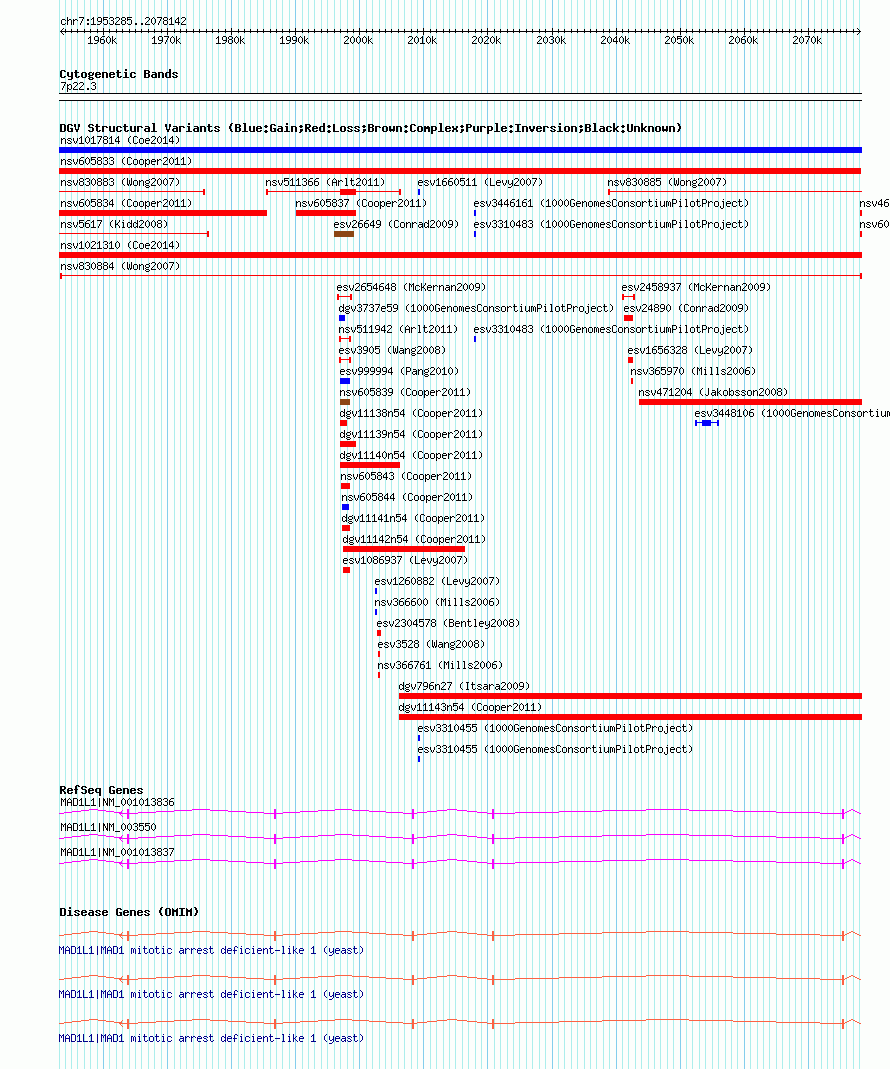The width and height of the screenshot is (890, 1069).
Task: Open nsv605844 (Cooper2011) variant
Action: click(407, 498)
